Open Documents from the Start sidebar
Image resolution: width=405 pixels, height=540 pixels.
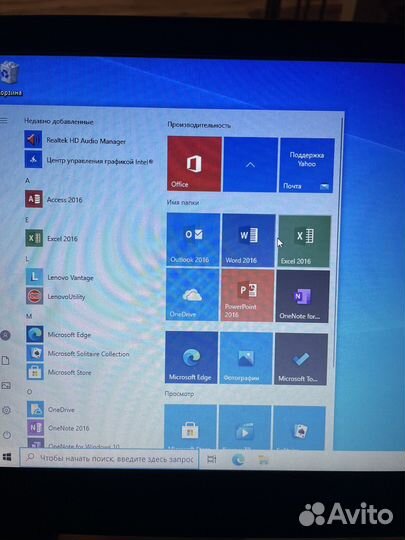pos(6,361)
